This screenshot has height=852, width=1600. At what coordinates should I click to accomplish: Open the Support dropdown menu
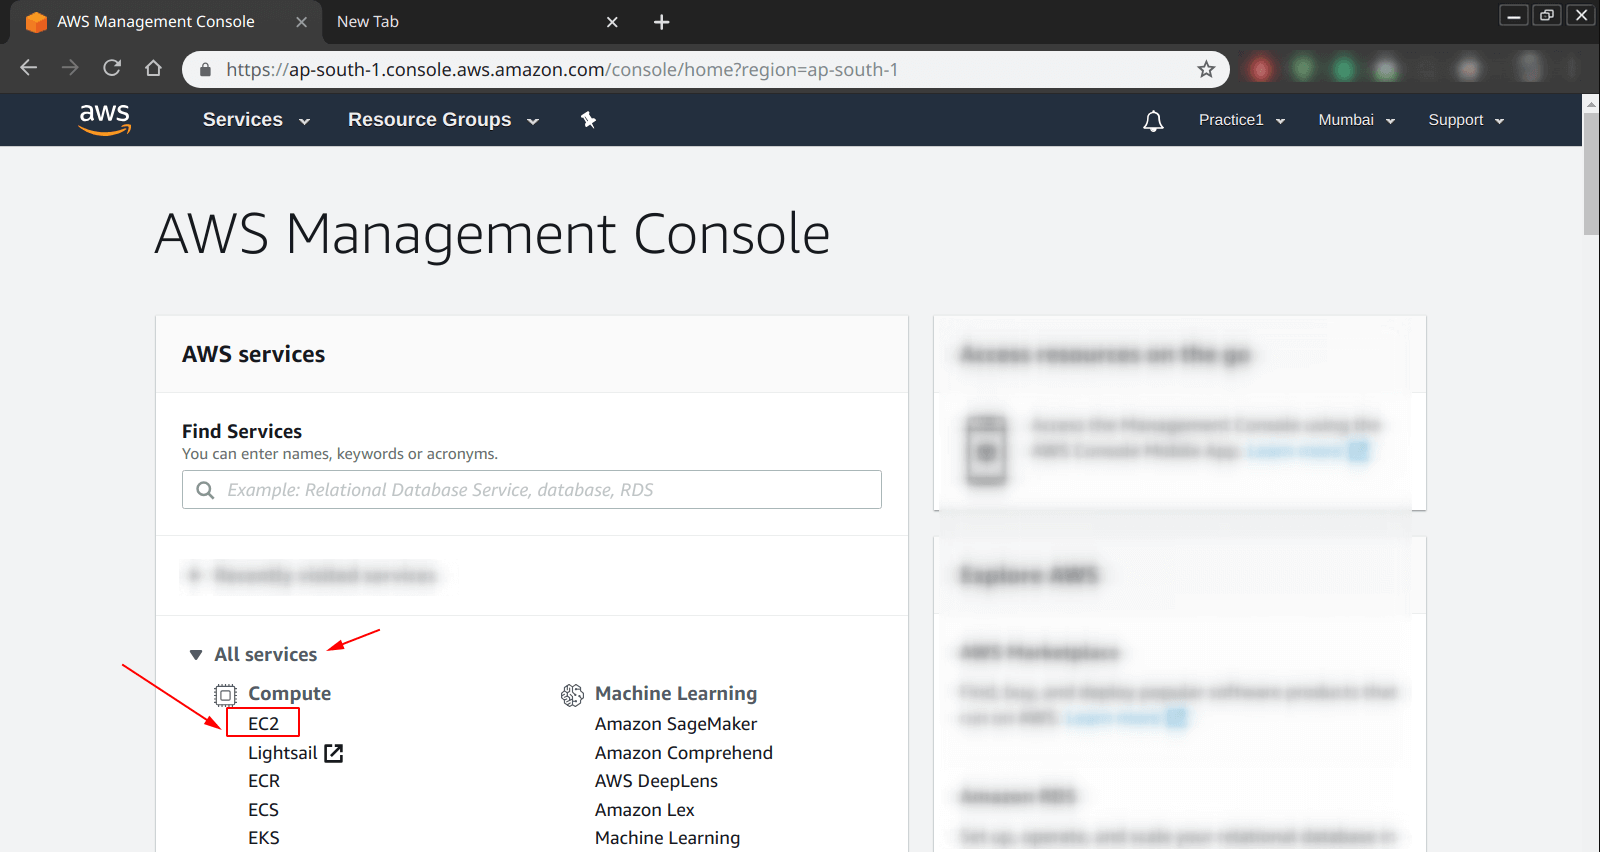coord(1466,120)
